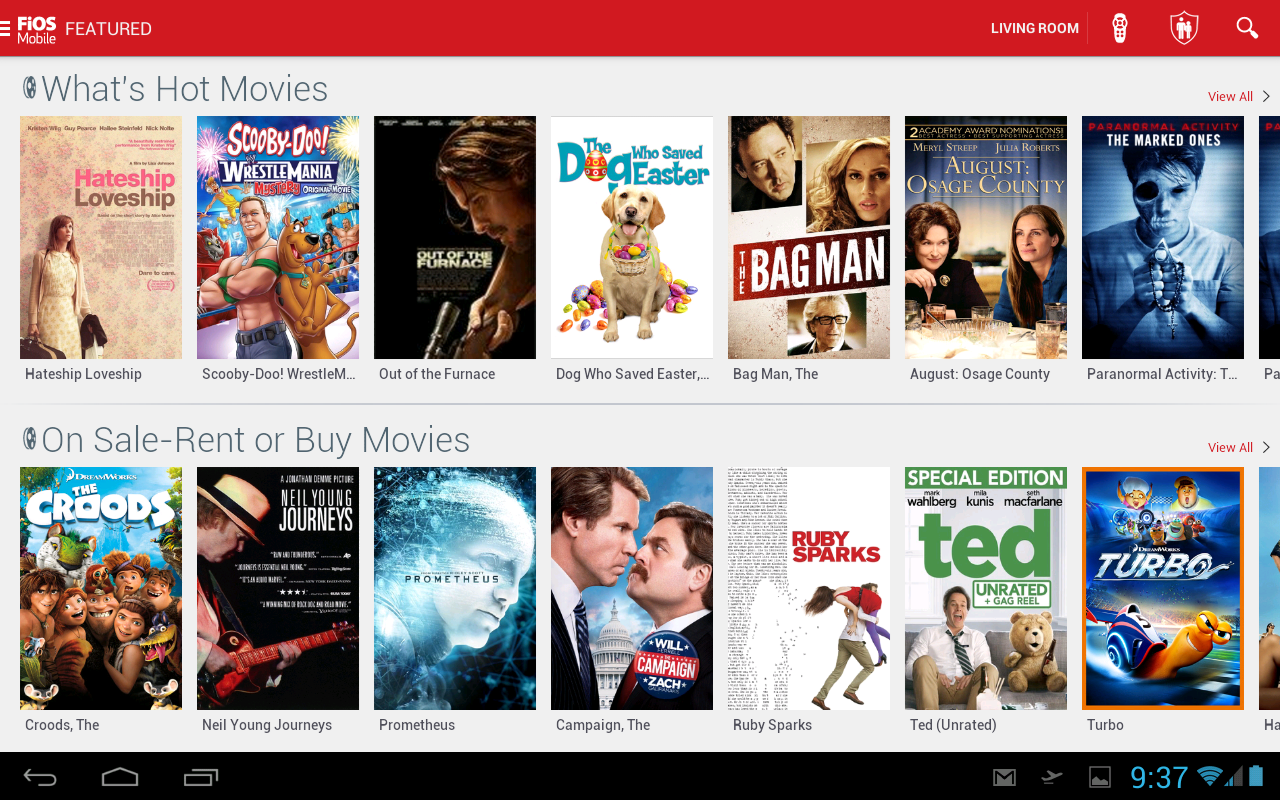Select the 'Bag Man, The' title
The height and width of the screenshot is (800, 1280).
[x=775, y=374]
